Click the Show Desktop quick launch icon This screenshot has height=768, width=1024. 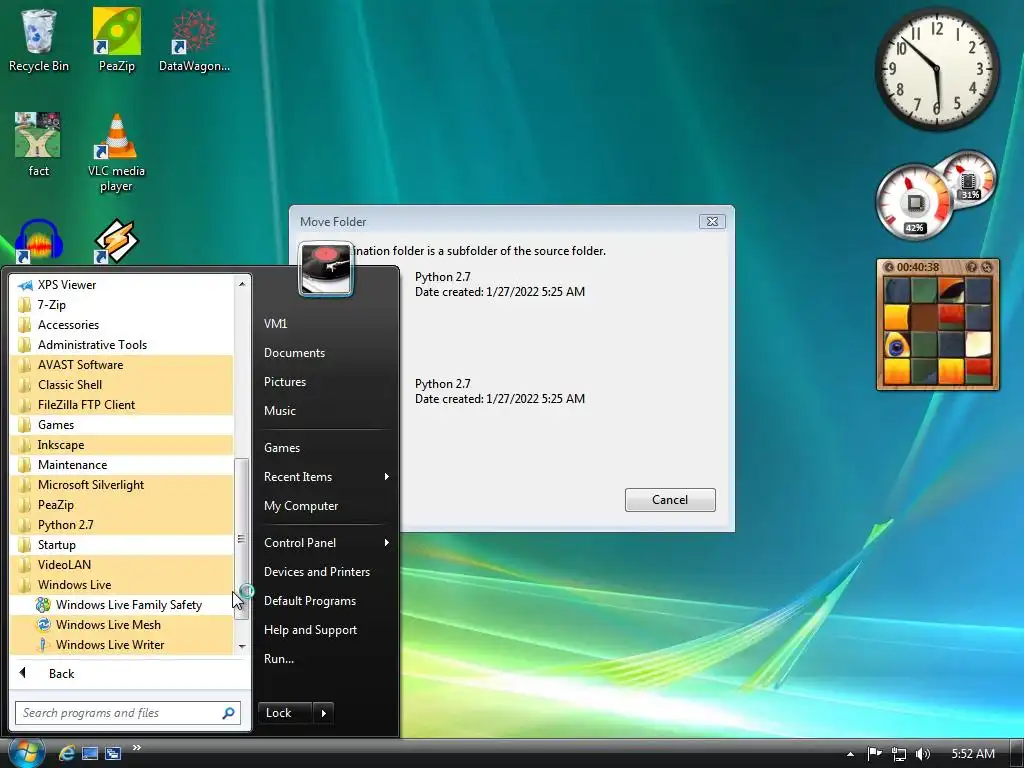[90, 753]
